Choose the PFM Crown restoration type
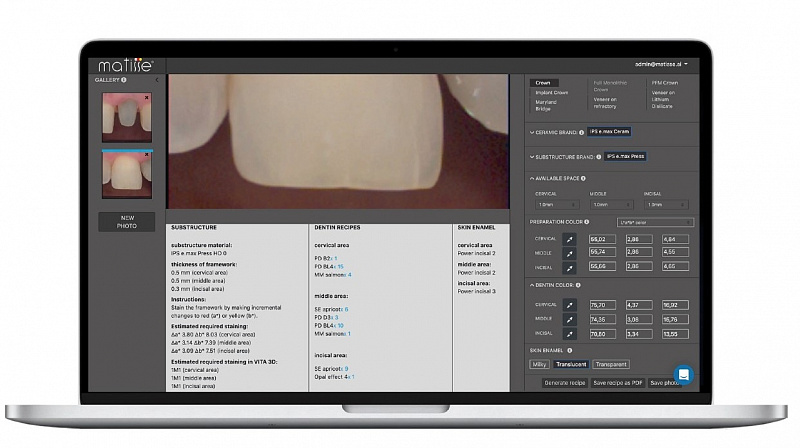 (664, 83)
